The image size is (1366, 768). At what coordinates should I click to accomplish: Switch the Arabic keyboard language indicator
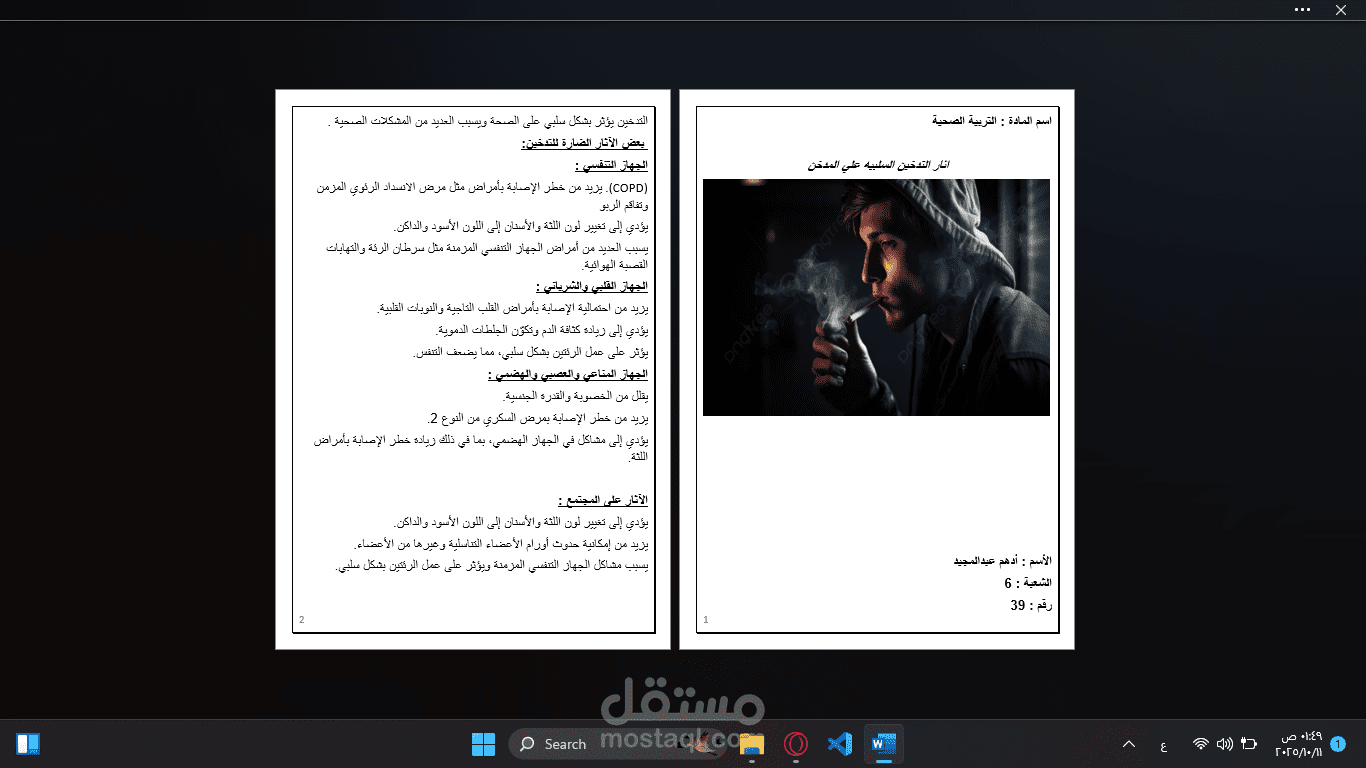[1163, 745]
